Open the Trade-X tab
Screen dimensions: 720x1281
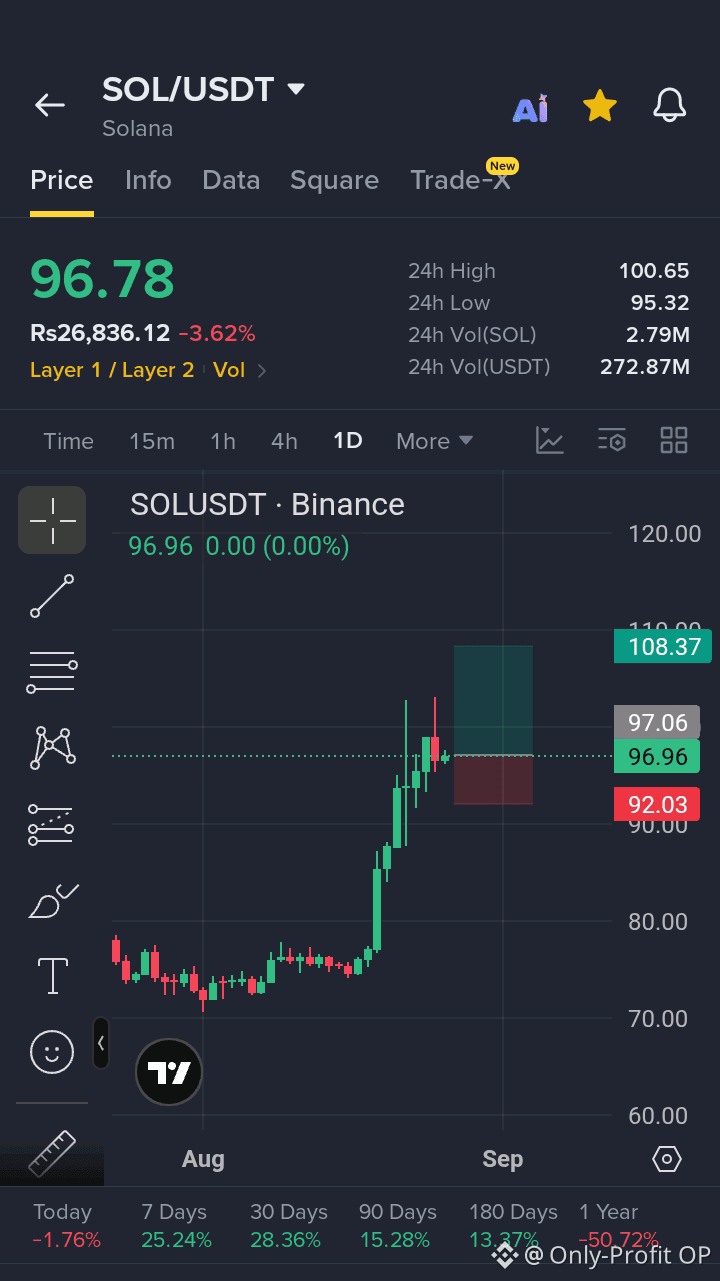tap(461, 180)
